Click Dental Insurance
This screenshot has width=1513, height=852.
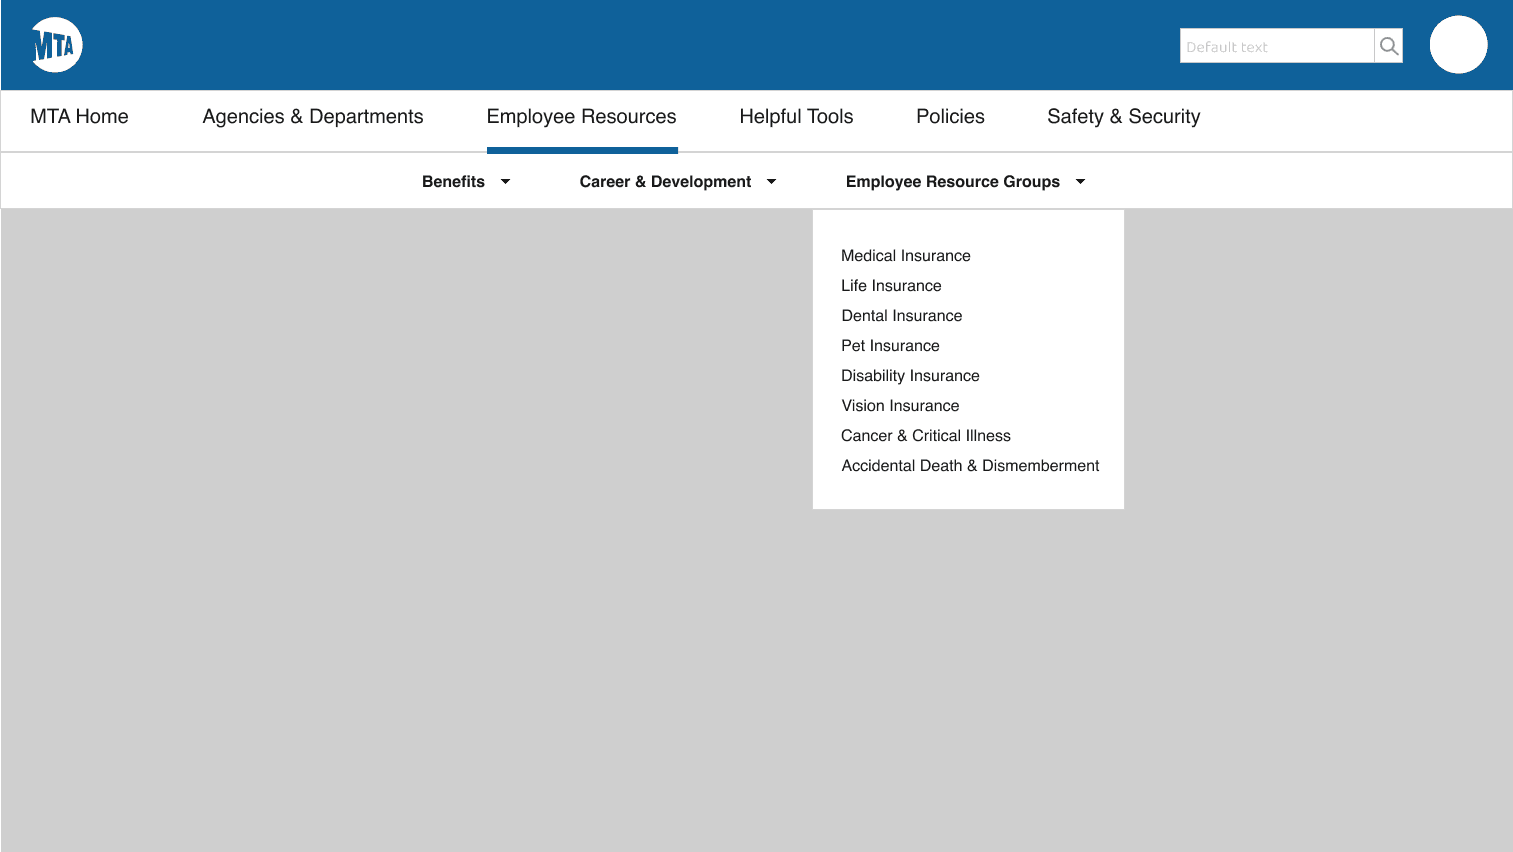pos(901,315)
